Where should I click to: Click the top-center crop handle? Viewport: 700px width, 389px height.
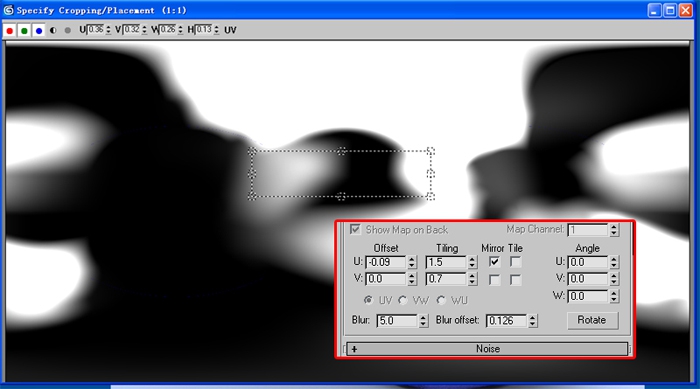(342, 151)
